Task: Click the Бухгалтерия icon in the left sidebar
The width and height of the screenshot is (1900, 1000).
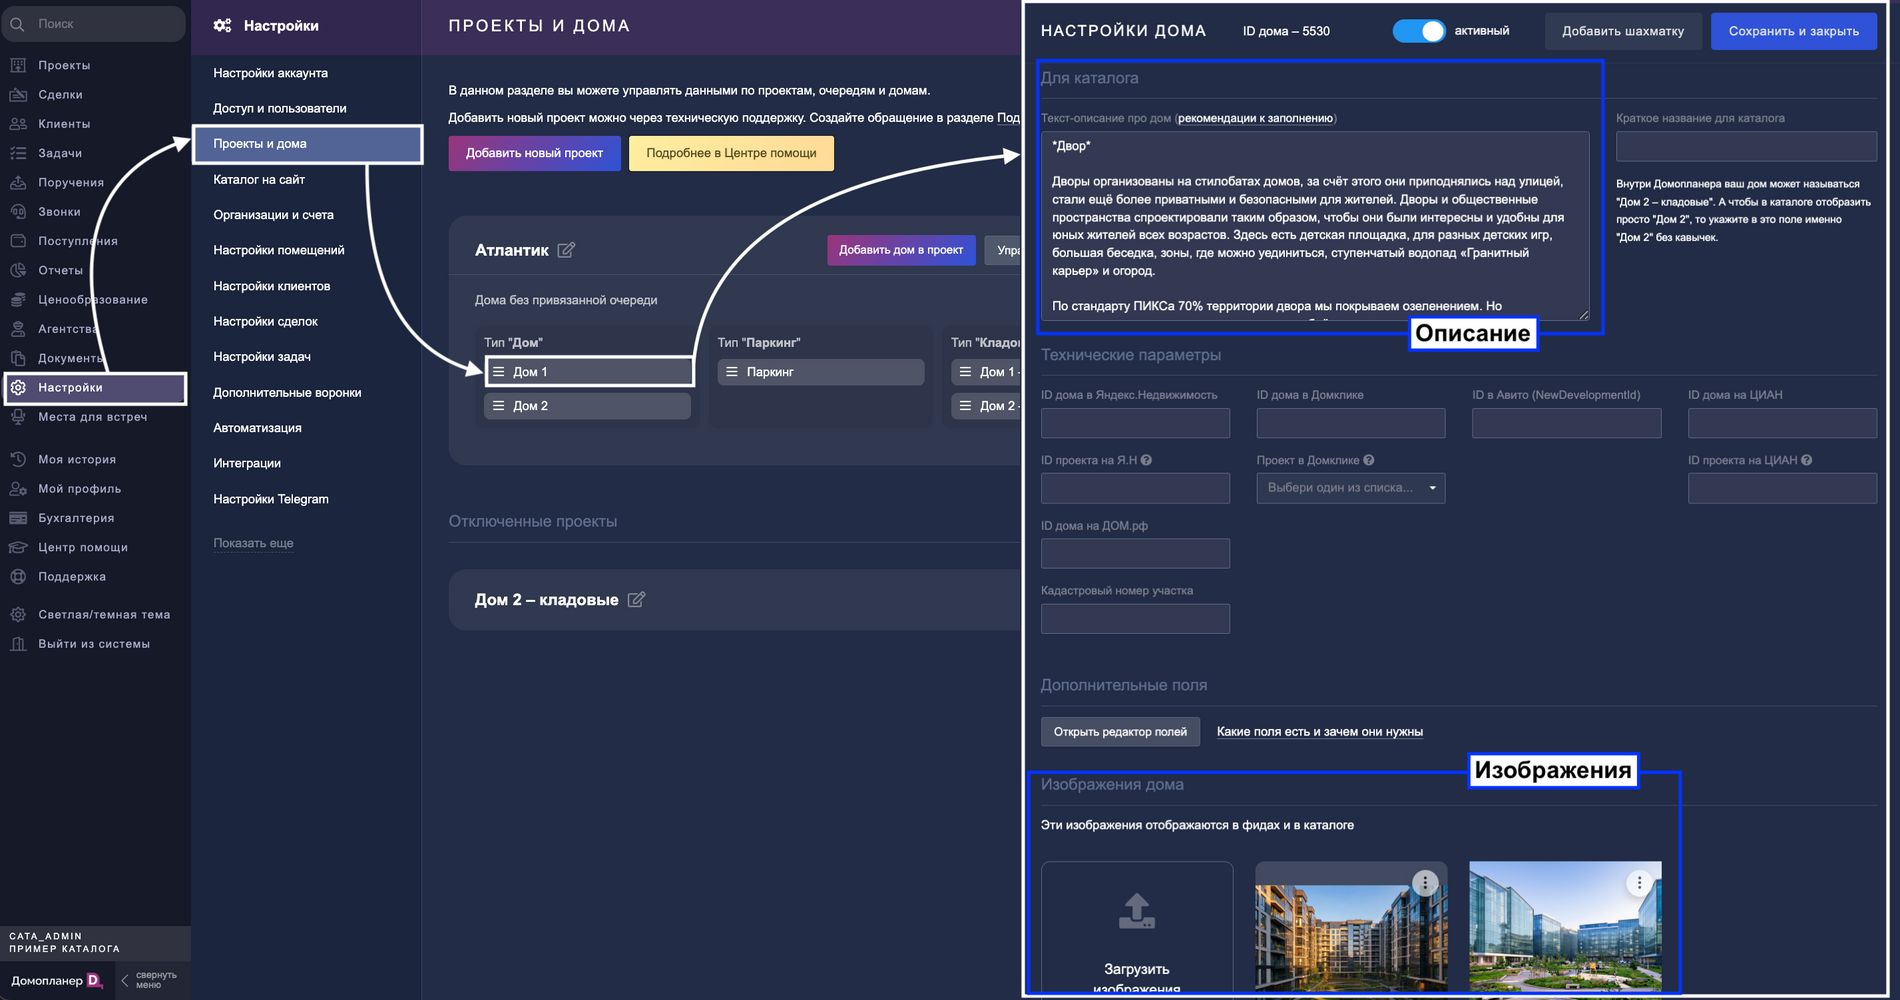Action: (x=18, y=518)
